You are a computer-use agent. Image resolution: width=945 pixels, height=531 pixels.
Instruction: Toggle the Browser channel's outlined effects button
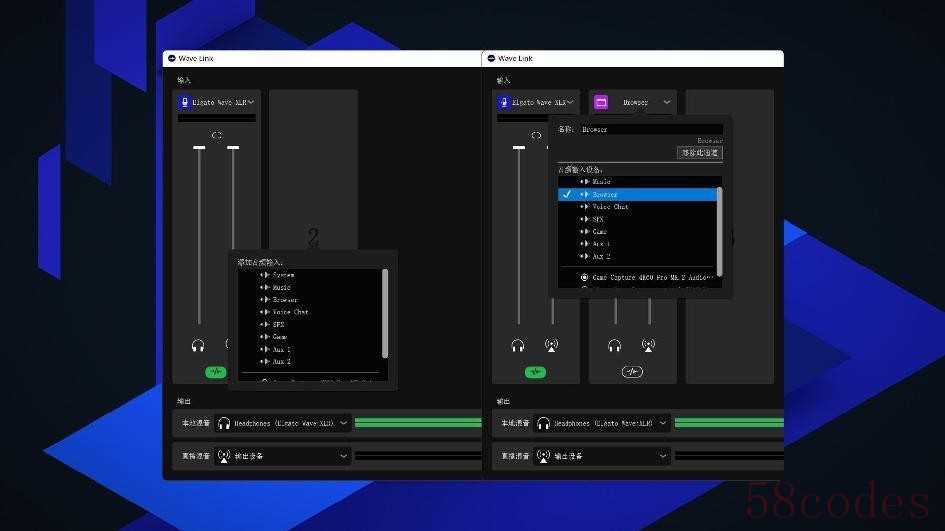pos(632,372)
